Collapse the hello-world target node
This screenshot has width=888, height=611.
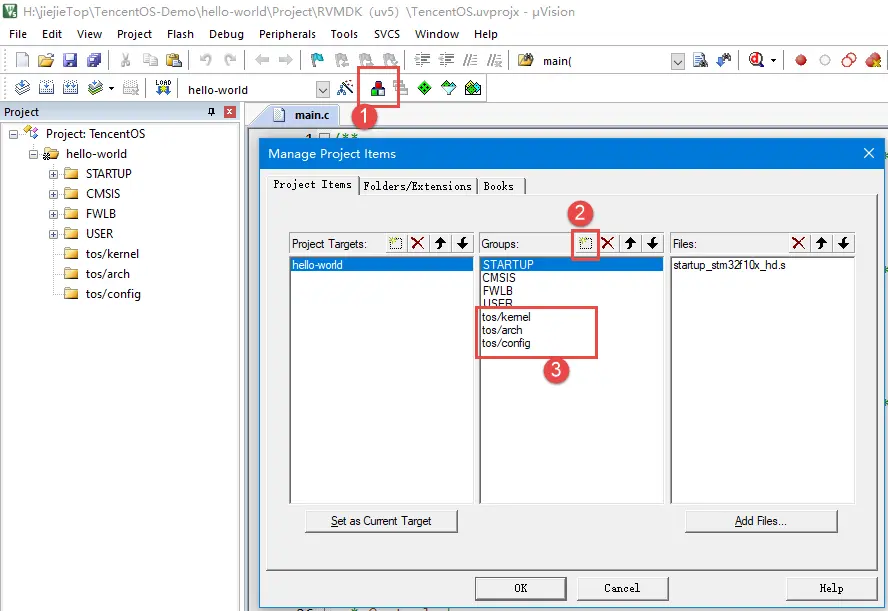tap(33, 154)
